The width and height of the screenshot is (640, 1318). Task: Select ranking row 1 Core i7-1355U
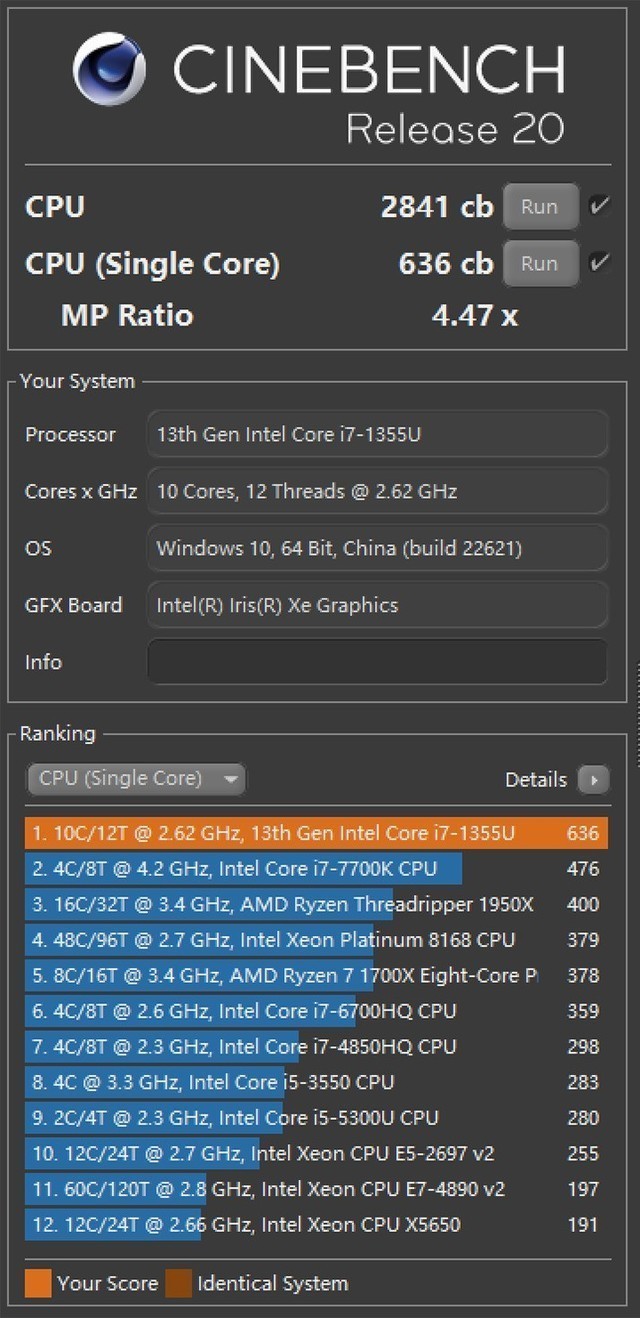click(316, 833)
